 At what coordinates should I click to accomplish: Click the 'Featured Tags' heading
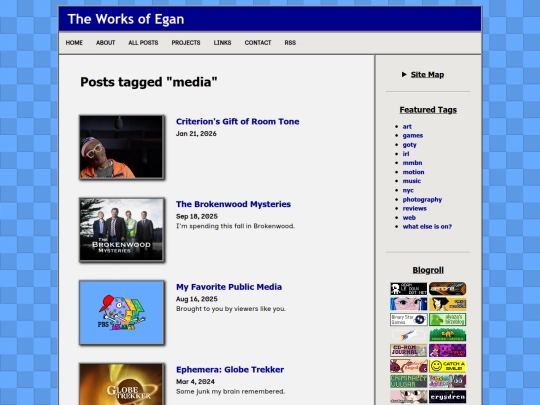pos(428,110)
